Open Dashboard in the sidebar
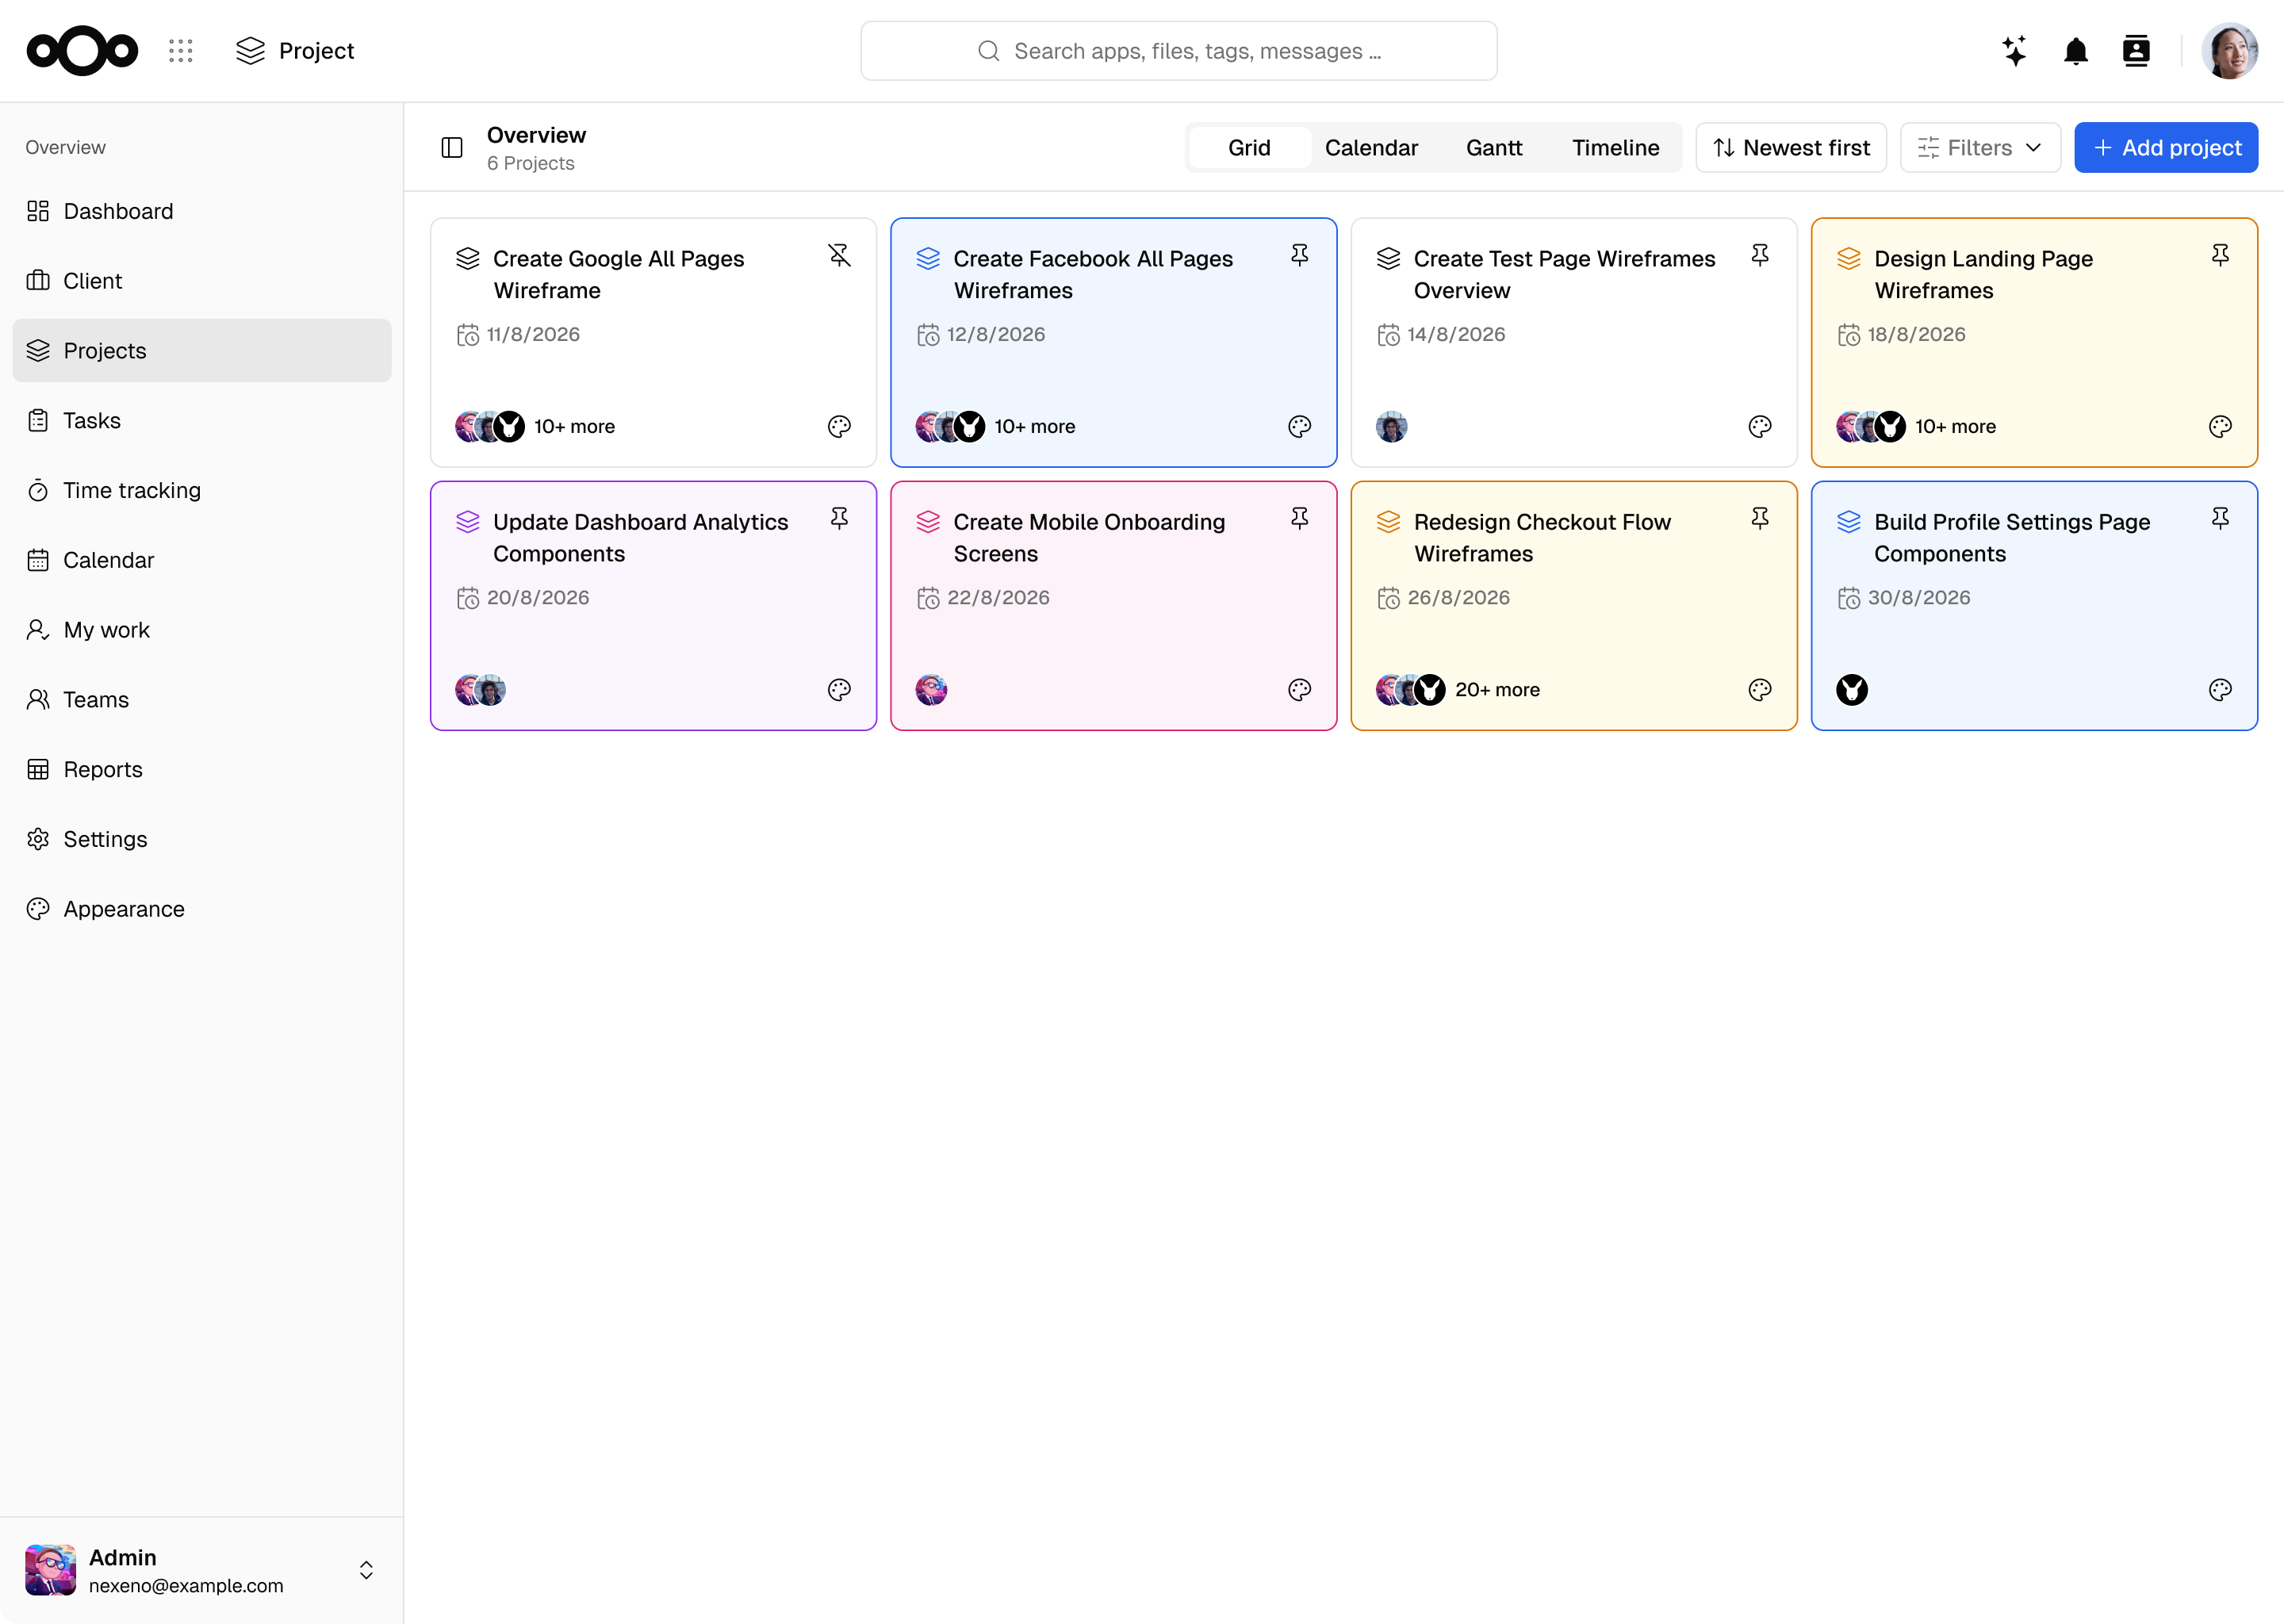This screenshot has width=2284, height=1624. coord(202,211)
